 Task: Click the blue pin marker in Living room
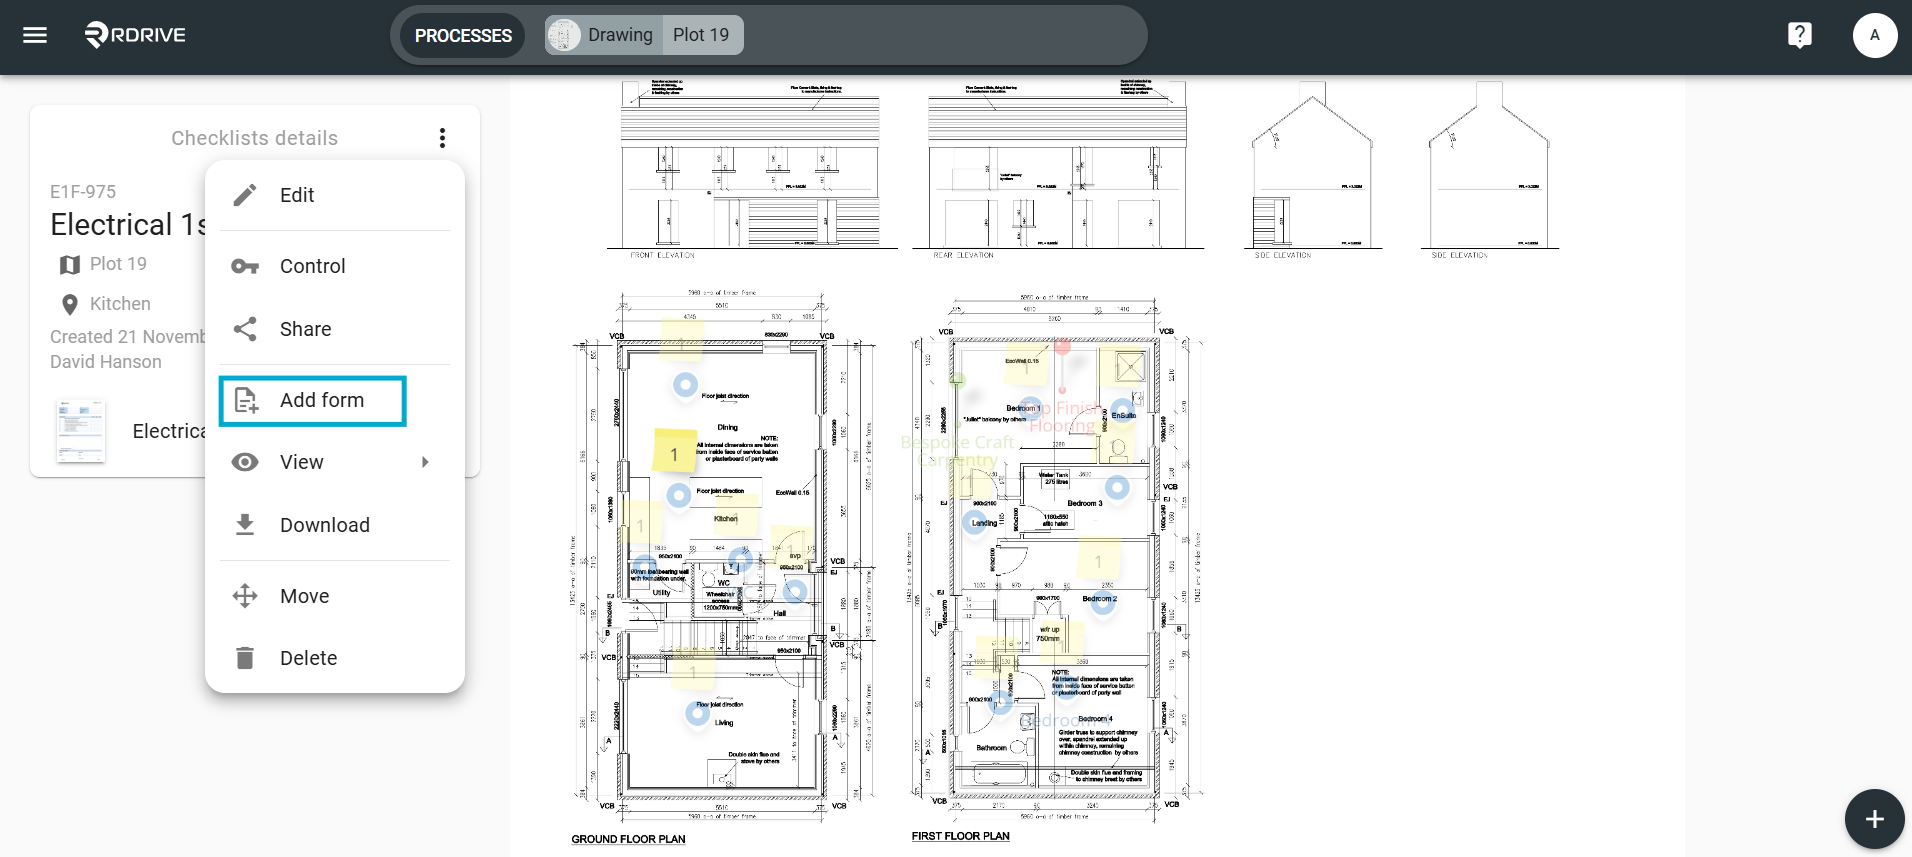pyautogui.click(x=698, y=713)
